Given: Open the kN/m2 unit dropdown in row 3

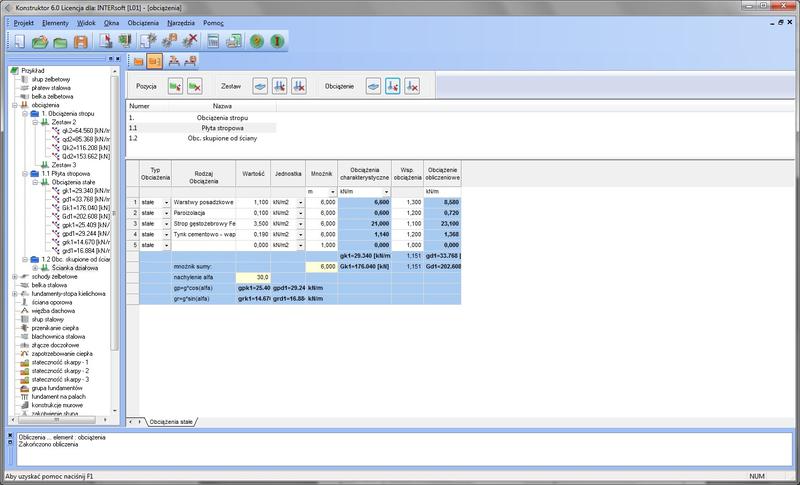Looking at the screenshot, I should click(300, 224).
